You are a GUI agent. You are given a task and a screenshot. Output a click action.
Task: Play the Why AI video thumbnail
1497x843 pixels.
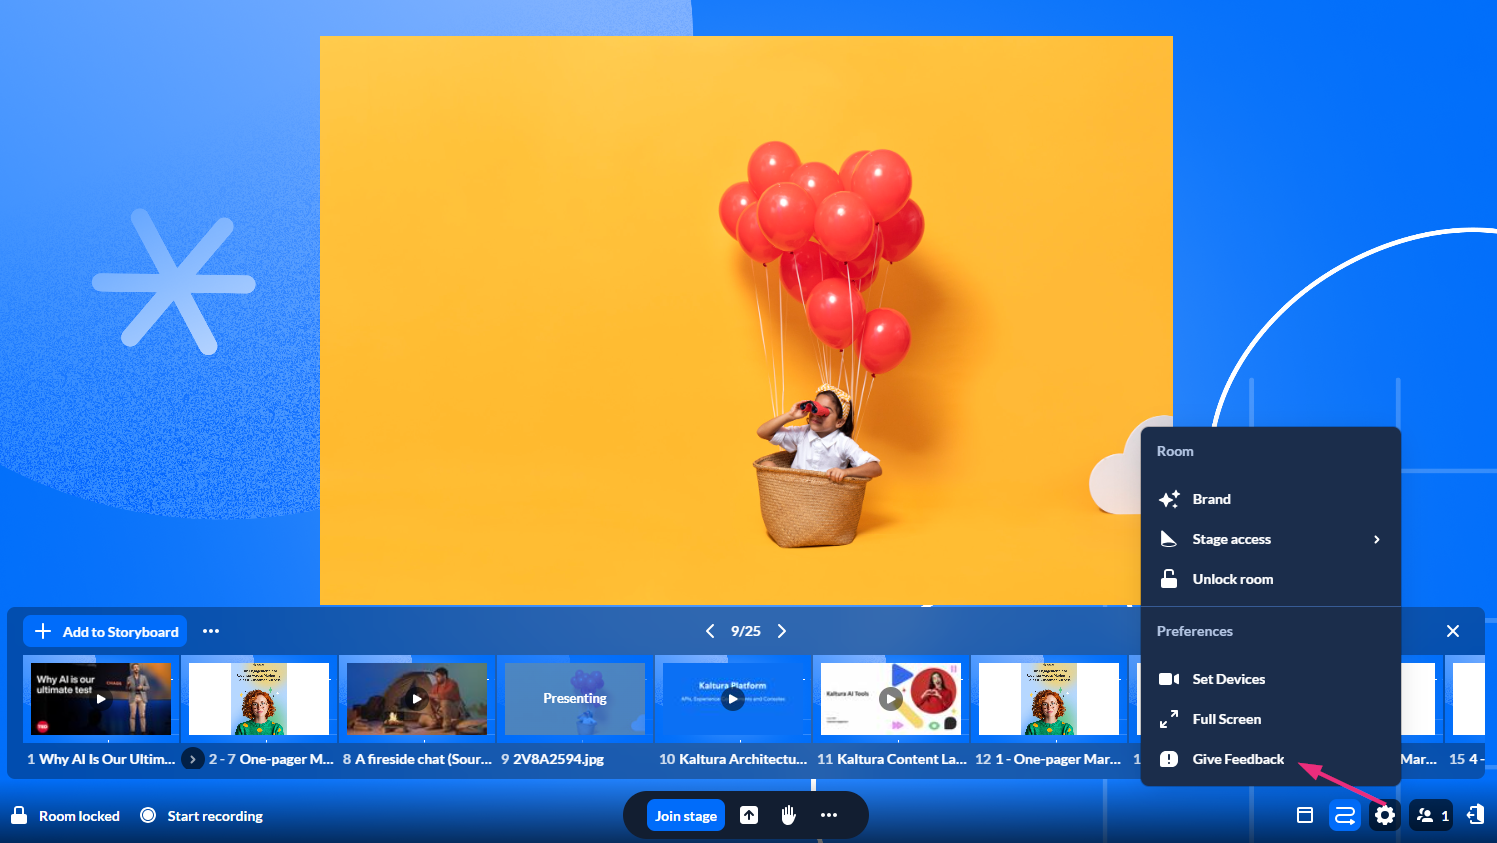[101, 699]
